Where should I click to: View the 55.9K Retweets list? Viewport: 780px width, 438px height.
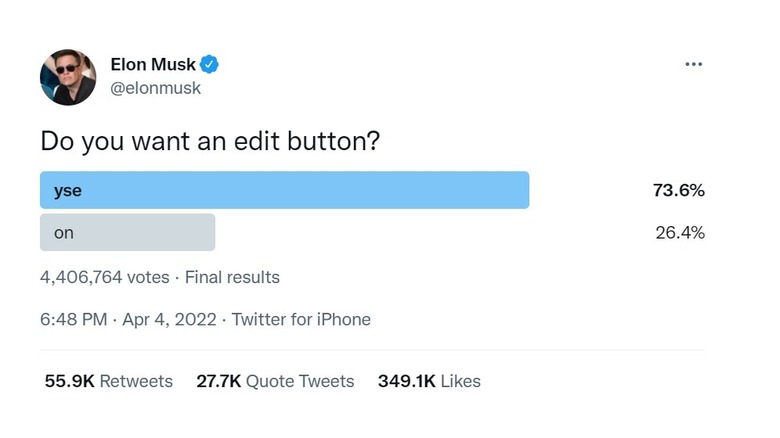pyautogui.click(x=108, y=381)
